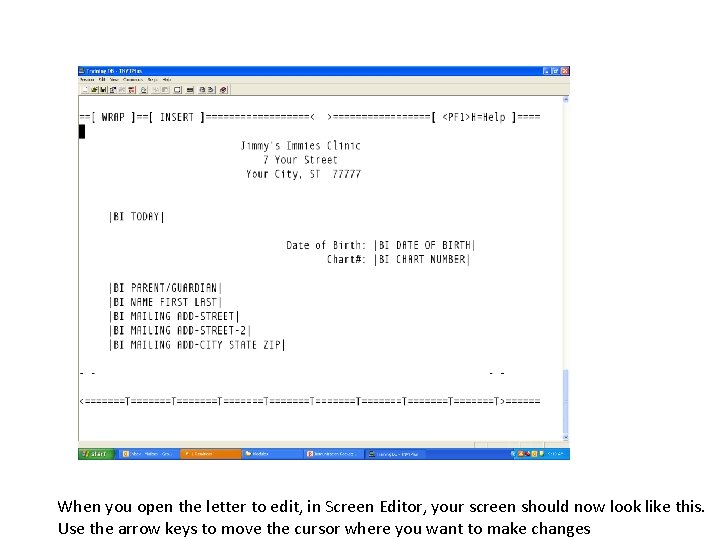Screen dimensions: 720x540
Task: Click the INSERT indicator in status line
Action: click(x=177, y=118)
